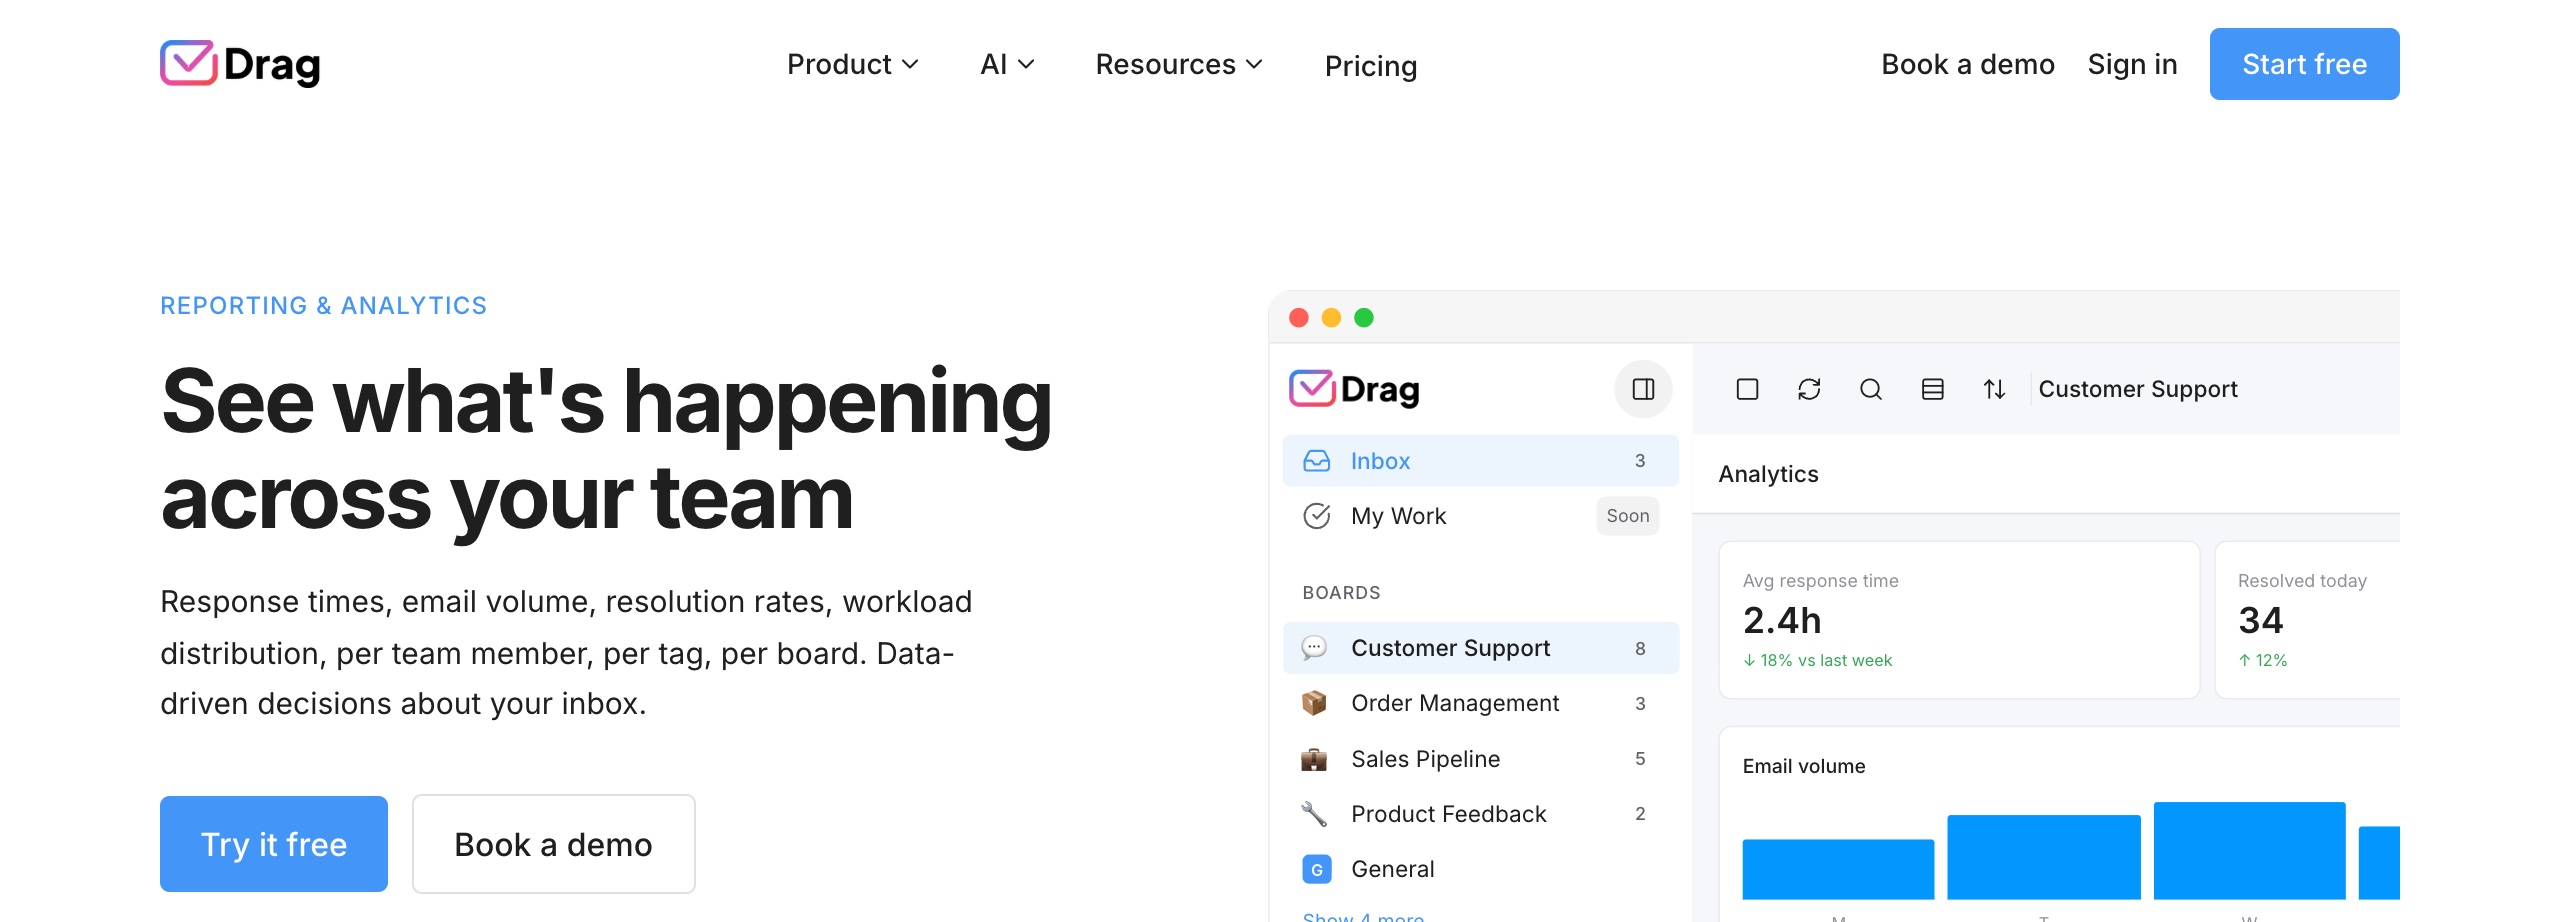2560x922 pixels.
Task: Click the Customer Support count 8
Action: tap(1640, 649)
